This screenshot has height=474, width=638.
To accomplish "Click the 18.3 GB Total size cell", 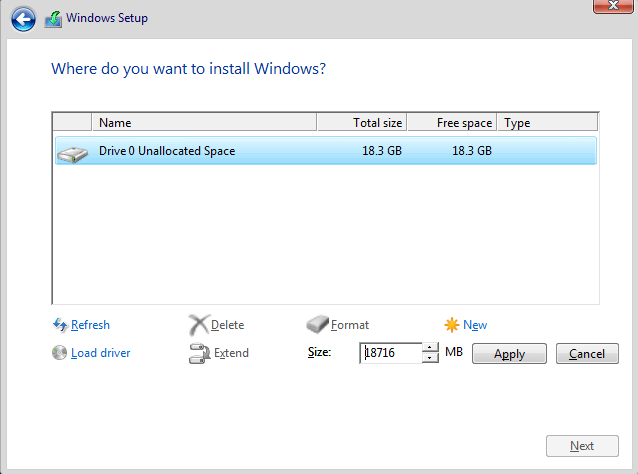I will point(382,151).
